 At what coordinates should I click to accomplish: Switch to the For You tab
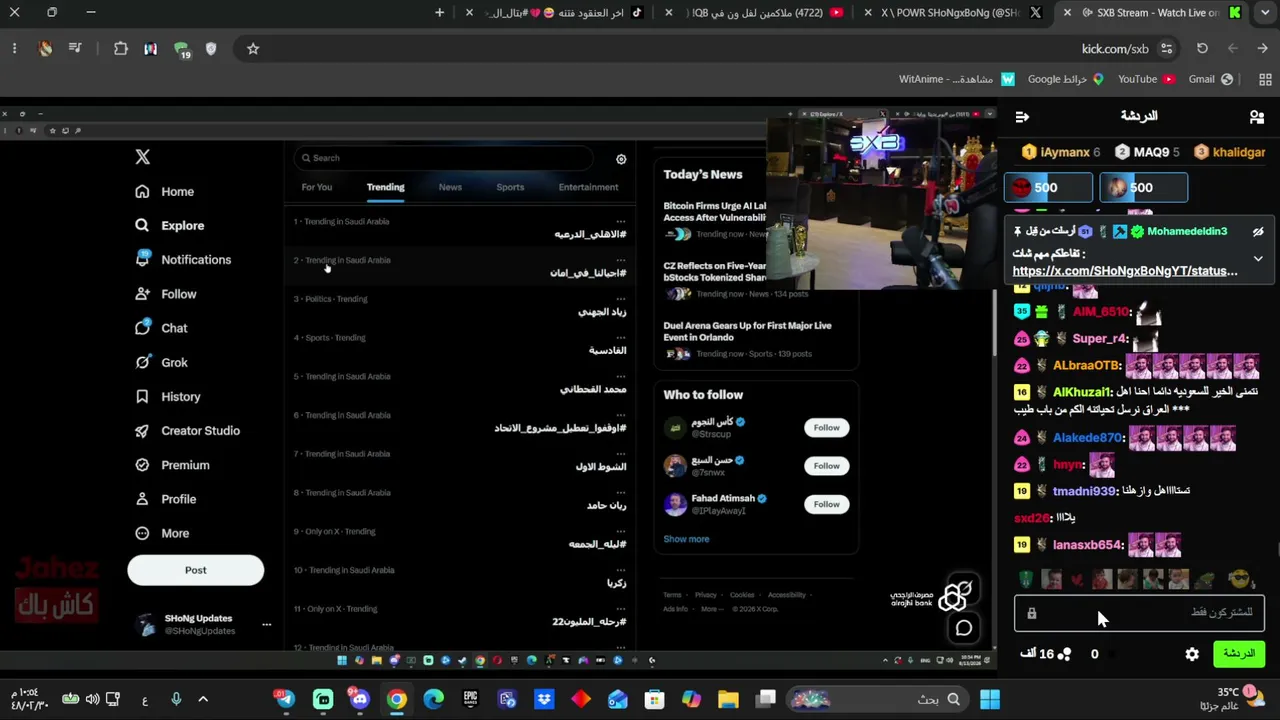[317, 187]
